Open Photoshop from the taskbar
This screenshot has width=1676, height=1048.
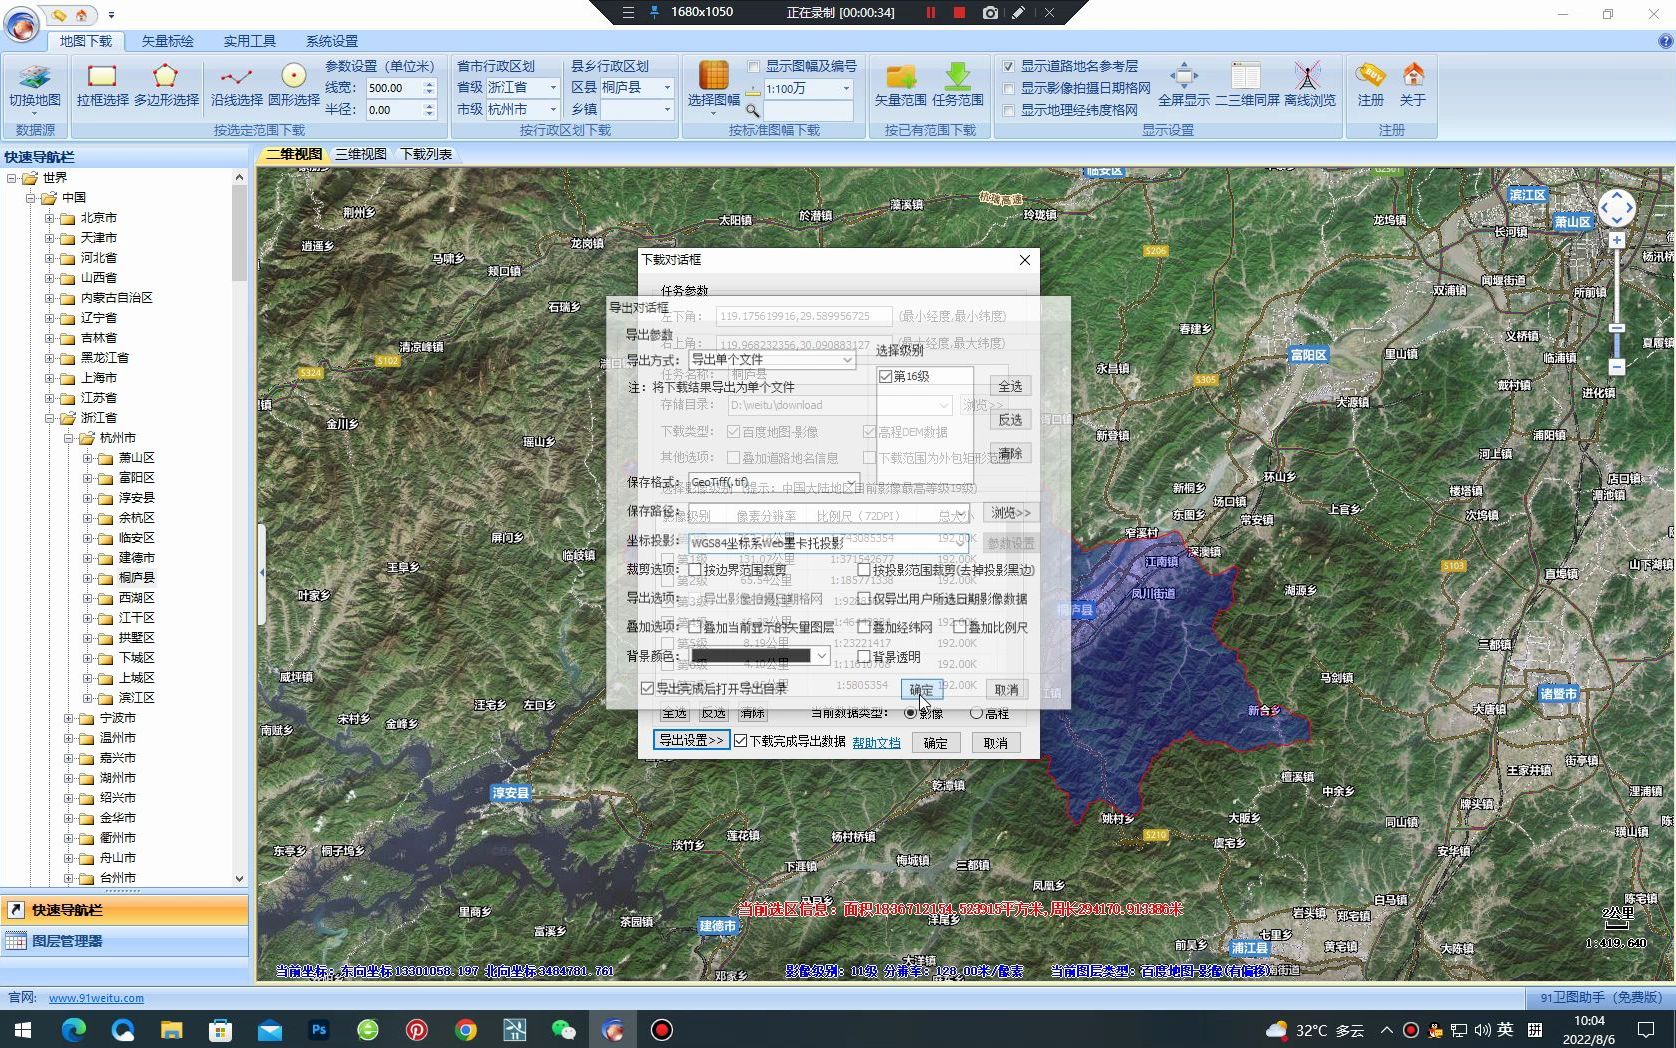pos(319,1029)
